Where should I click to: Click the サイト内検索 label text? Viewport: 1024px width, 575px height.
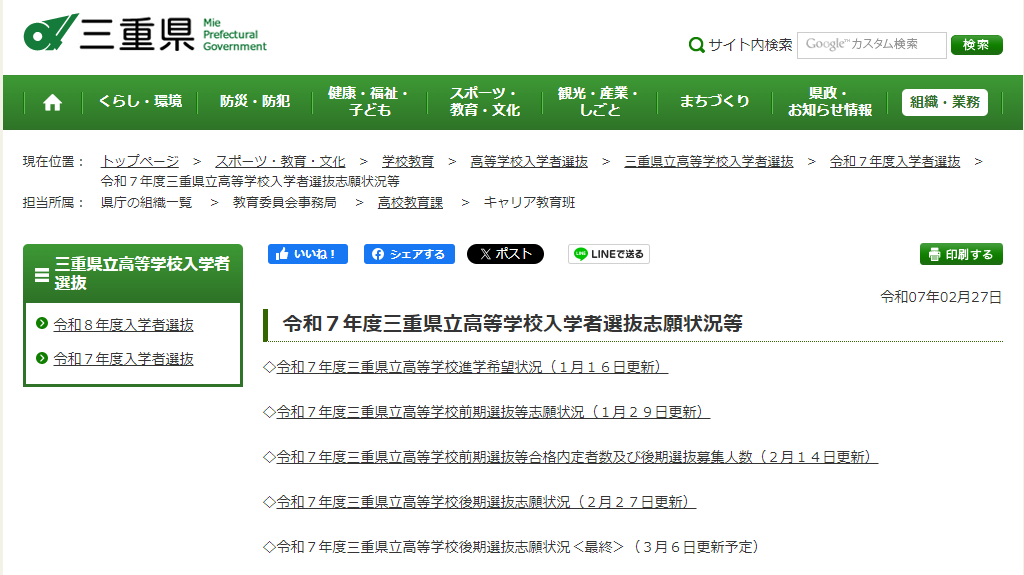click(750, 44)
